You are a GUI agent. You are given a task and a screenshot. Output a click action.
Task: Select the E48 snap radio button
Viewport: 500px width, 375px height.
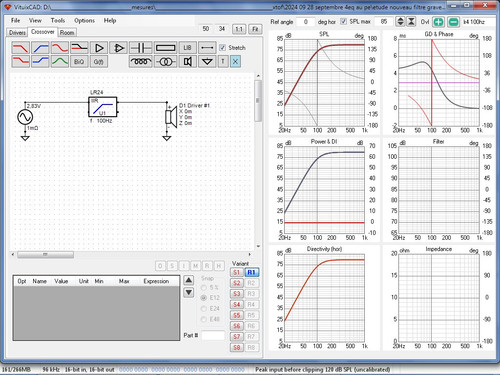click(204, 319)
